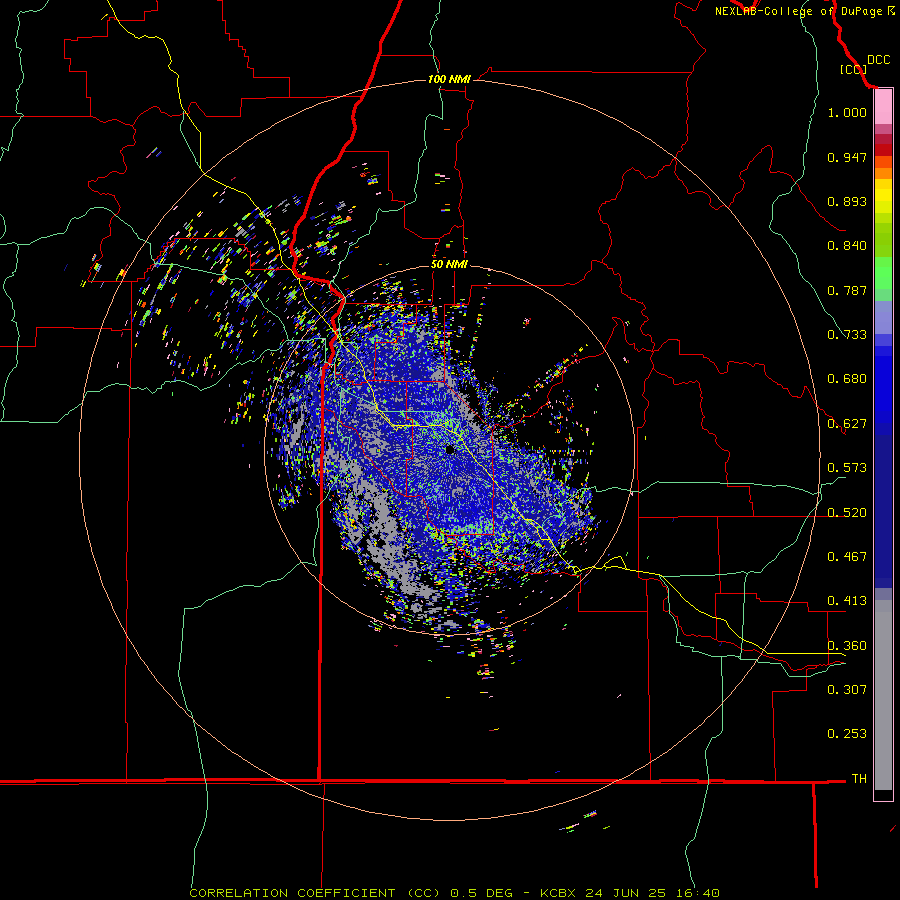Image resolution: width=900 pixels, height=900 pixels.
Task: Pick the bright green swatch on color bar
Action: pos(883,273)
